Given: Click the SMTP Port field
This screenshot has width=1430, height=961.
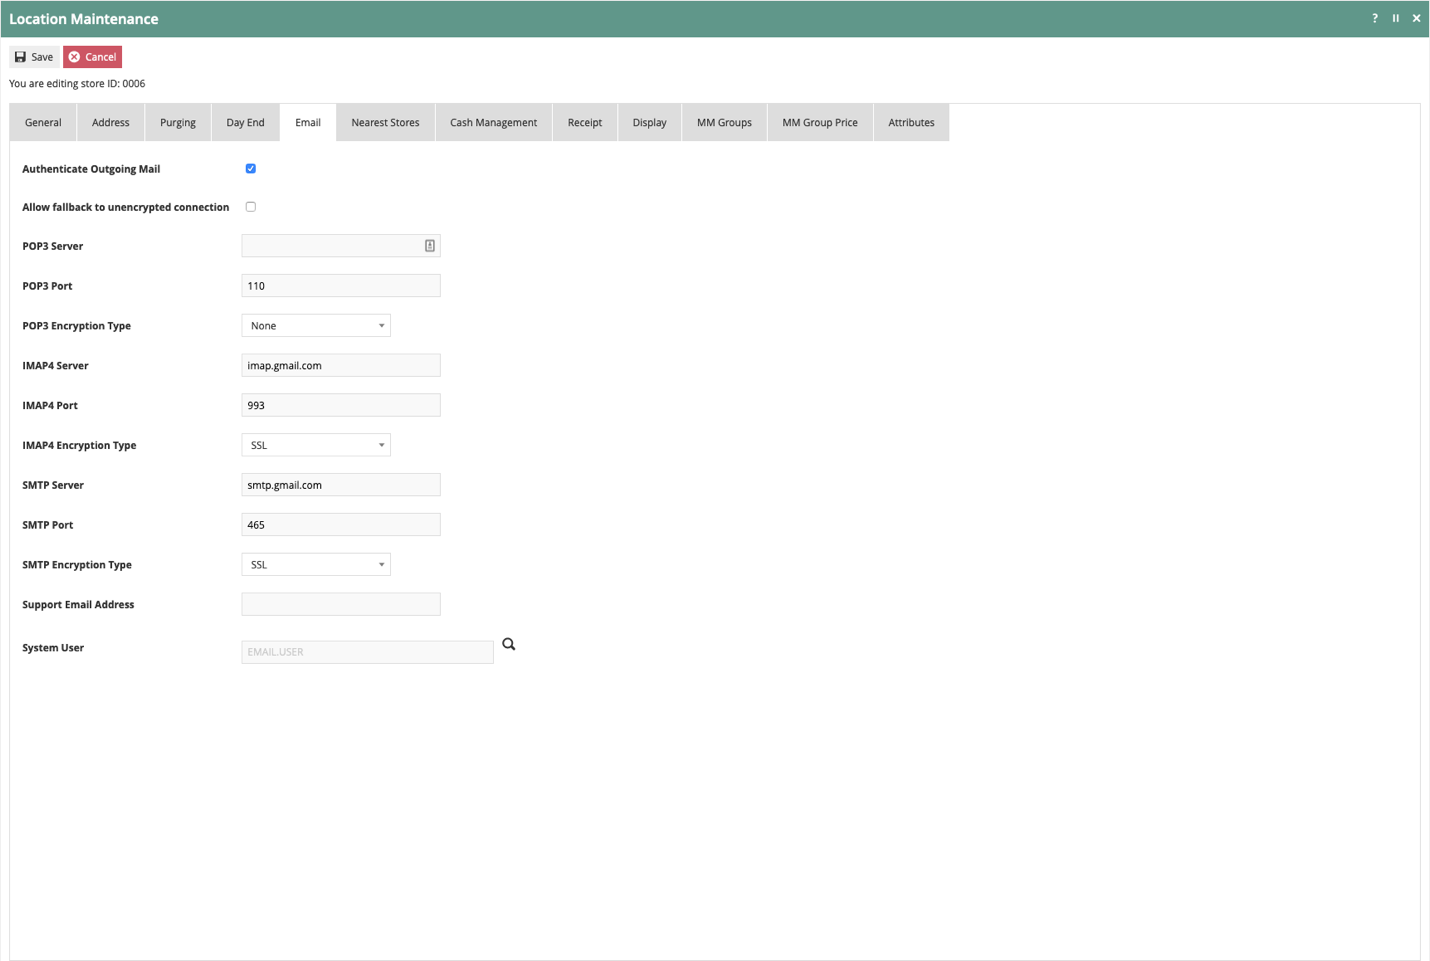Looking at the screenshot, I should click(x=341, y=525).
